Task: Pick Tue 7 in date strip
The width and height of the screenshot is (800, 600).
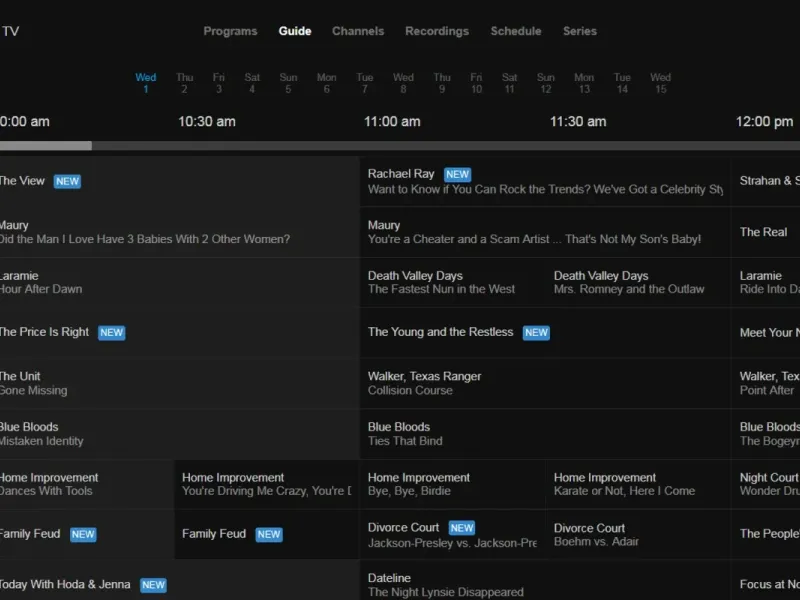Action: 364,83
